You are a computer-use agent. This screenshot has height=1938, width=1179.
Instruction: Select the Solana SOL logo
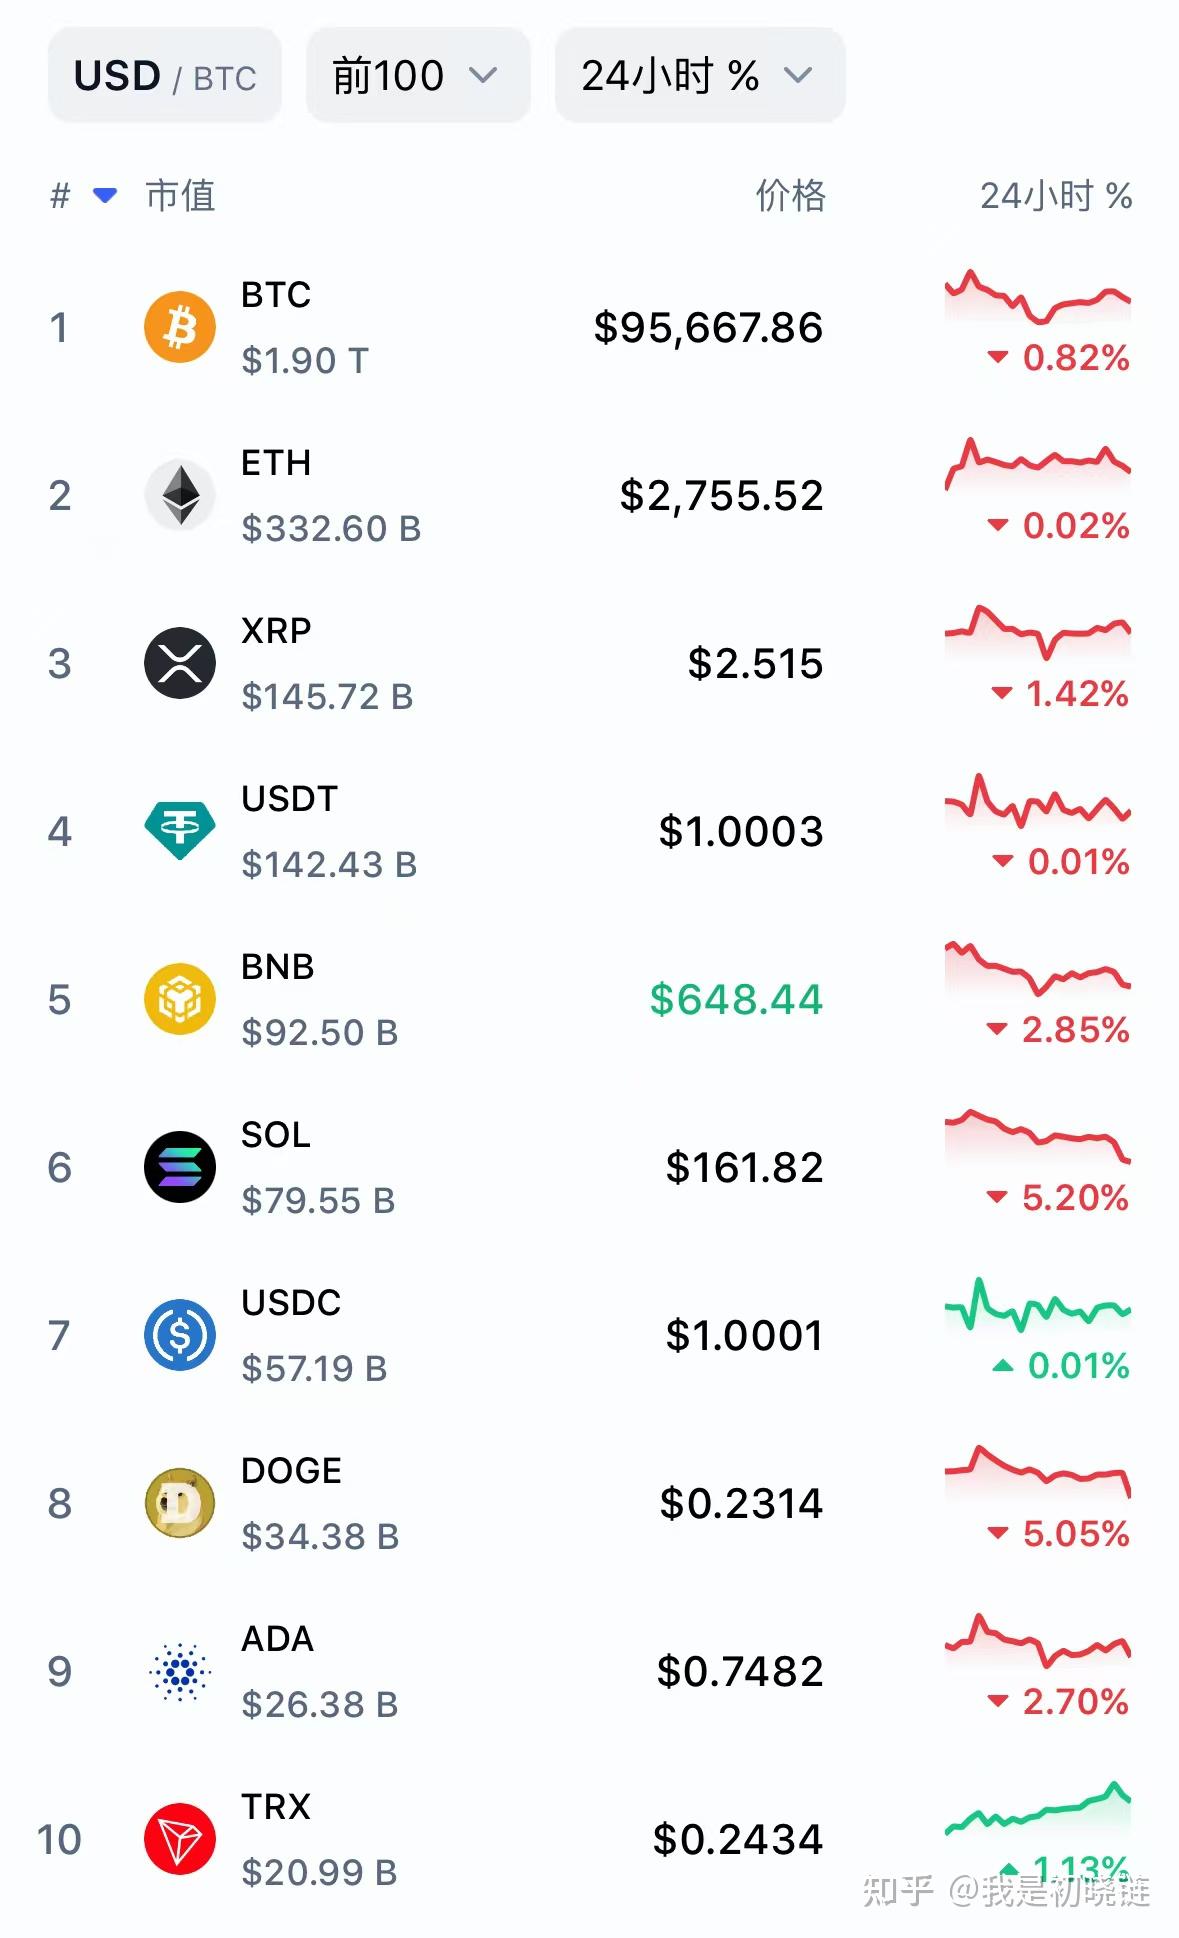click(180, 1167)
